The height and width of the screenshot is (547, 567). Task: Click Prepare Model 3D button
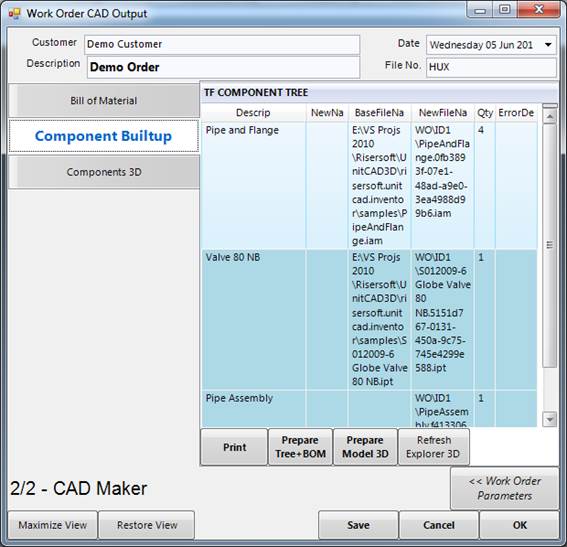(x=365, y=447)
